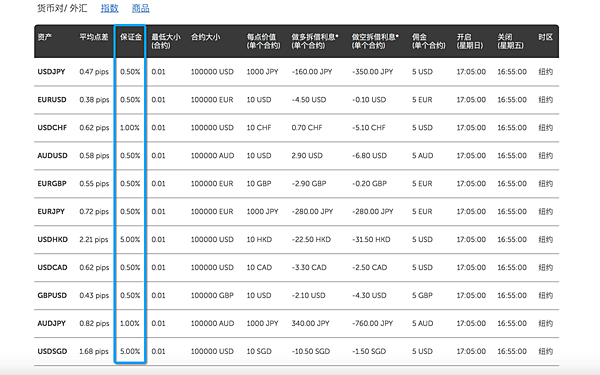Select the USDCAD asset name
The image size is (600, 375).
click(52, 267)
